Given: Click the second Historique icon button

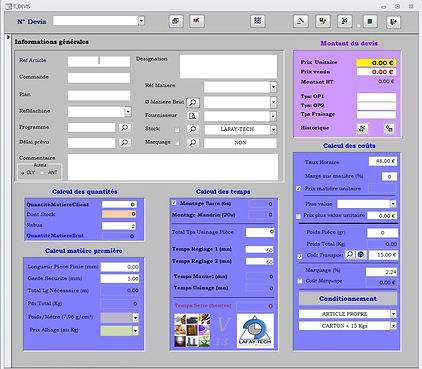Looking at the screenshot, I should tap(389, 128).
